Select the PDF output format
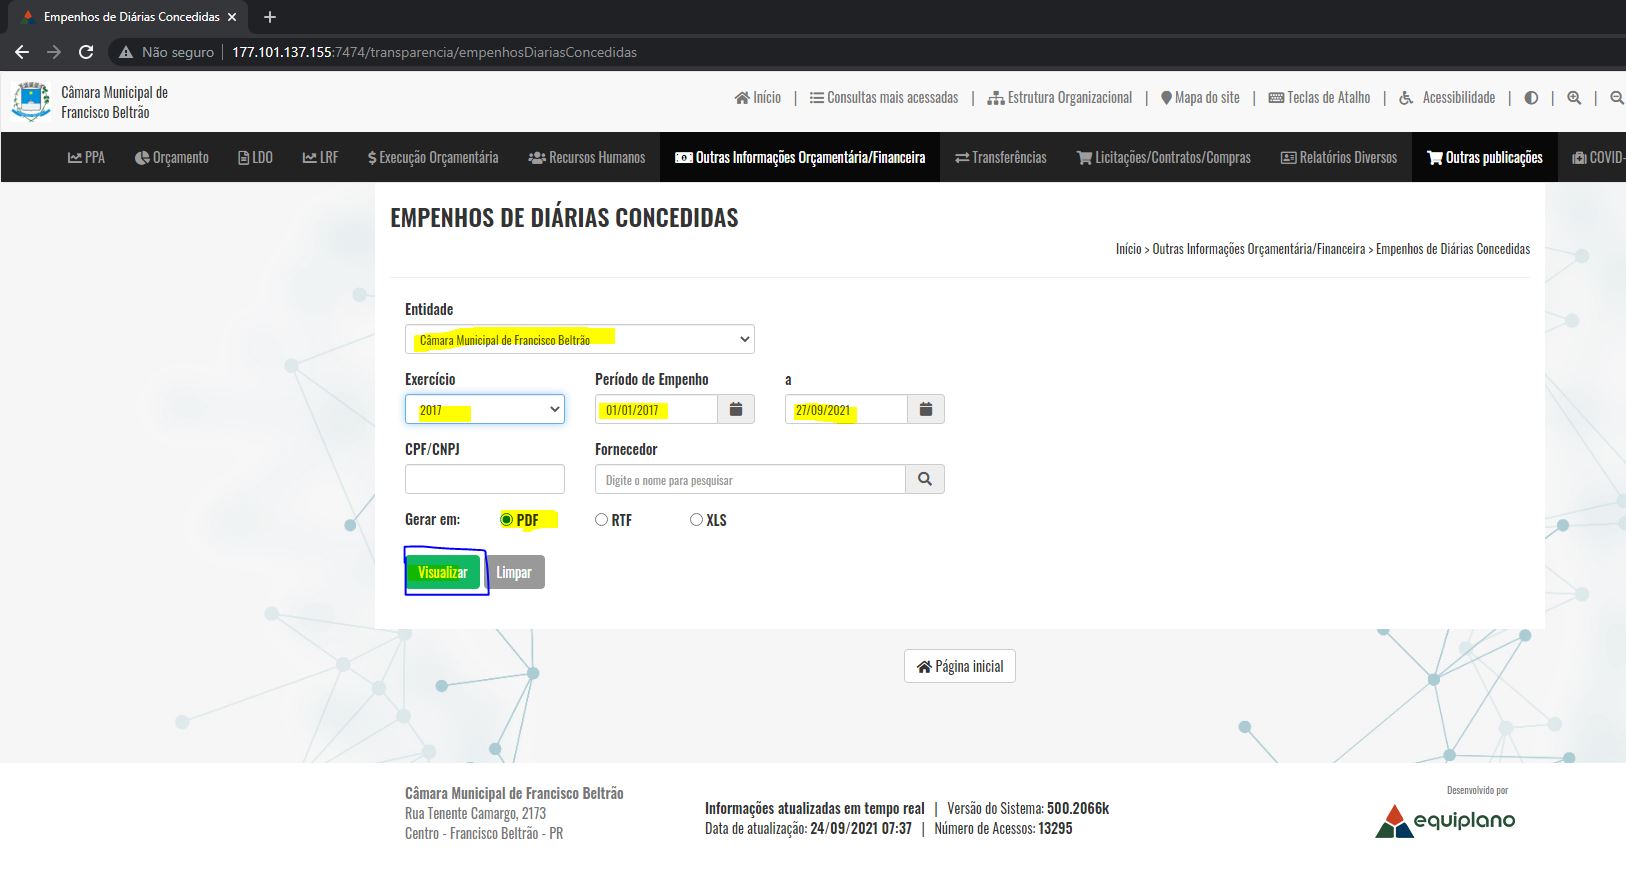1626x885 pixels. (x=507, y=520)
